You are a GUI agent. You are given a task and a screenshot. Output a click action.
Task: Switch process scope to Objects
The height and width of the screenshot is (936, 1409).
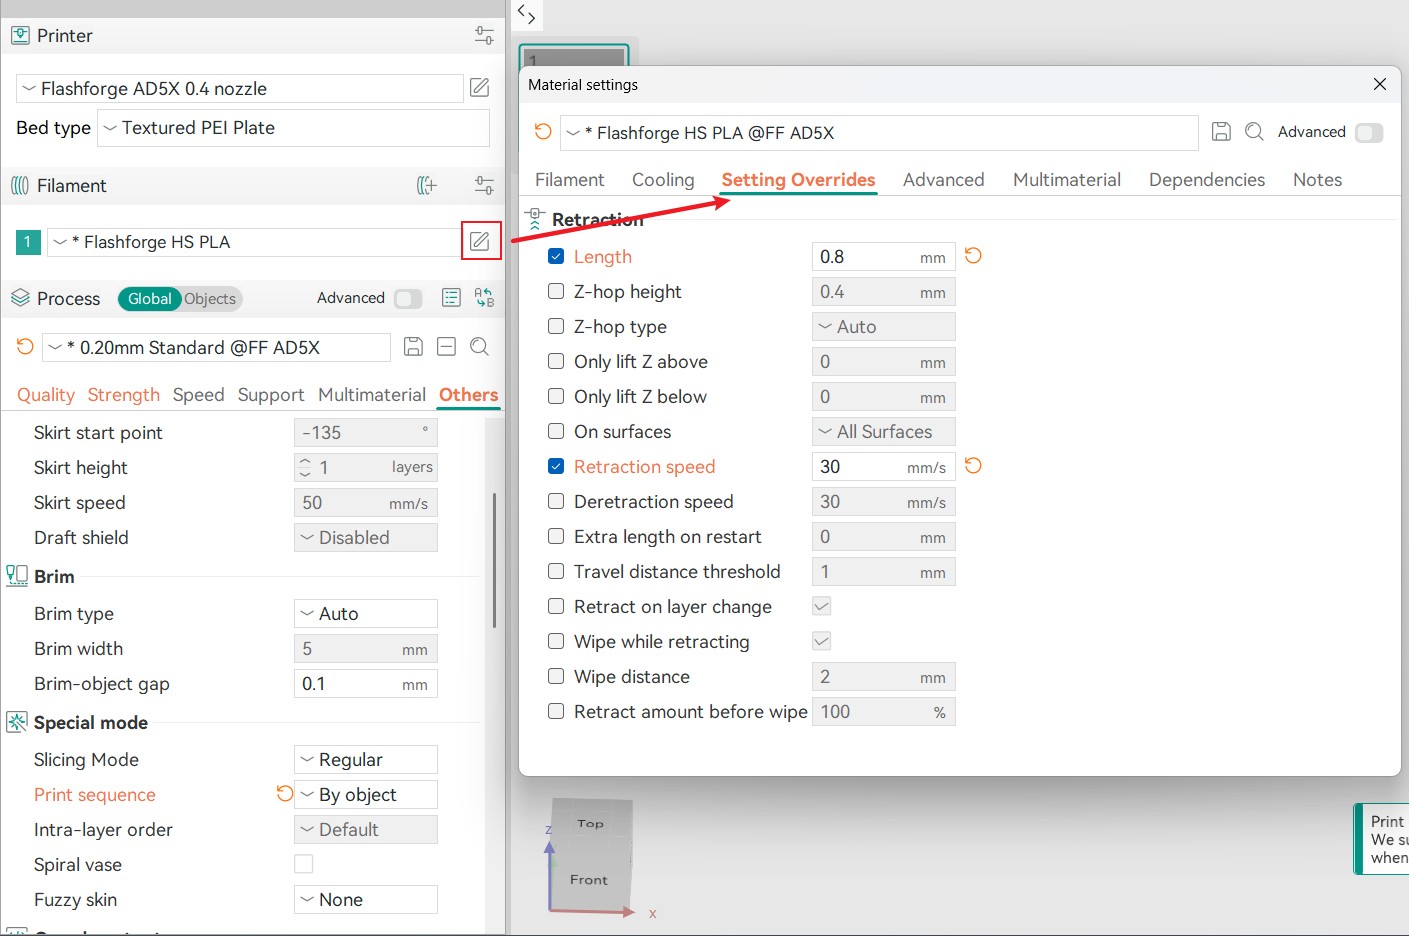tap(210, 299)
